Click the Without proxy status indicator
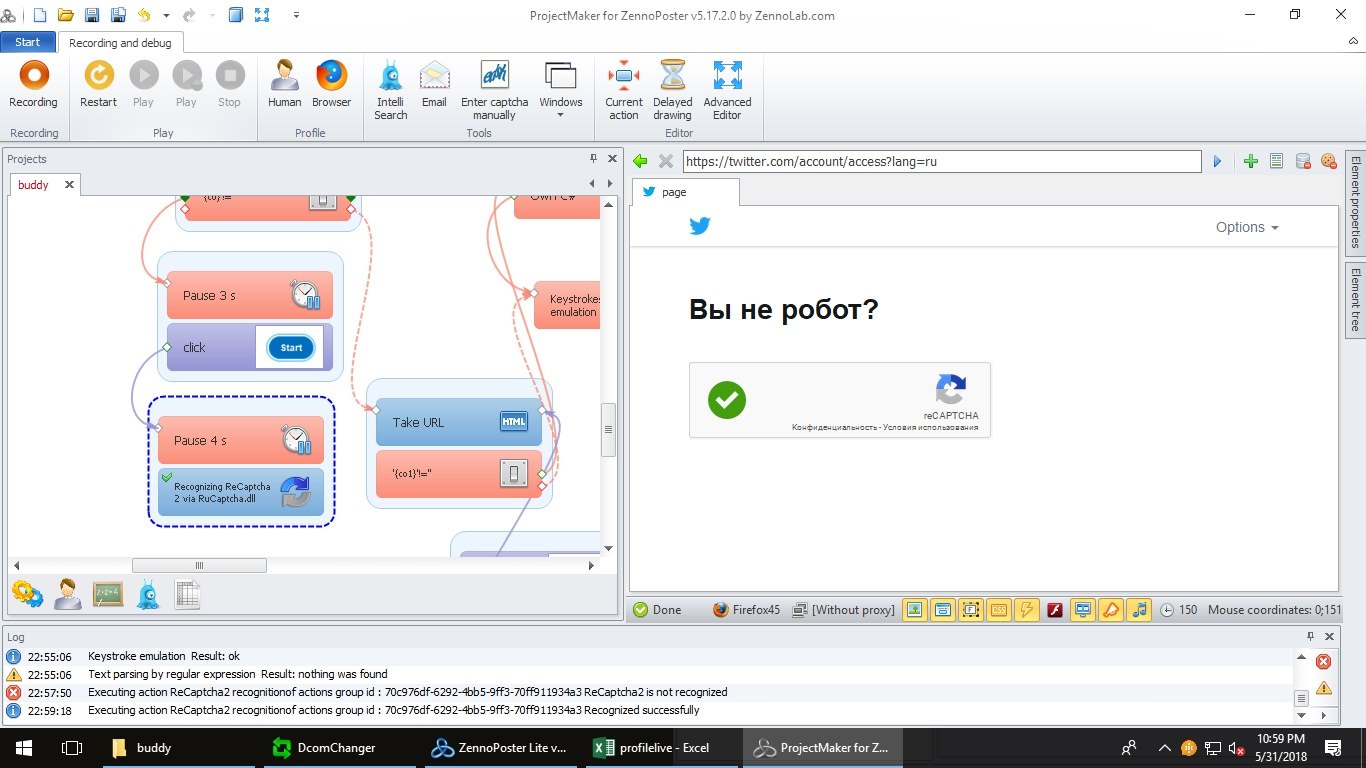This screenshot has width=1366, height=768. tap(844, 609)
